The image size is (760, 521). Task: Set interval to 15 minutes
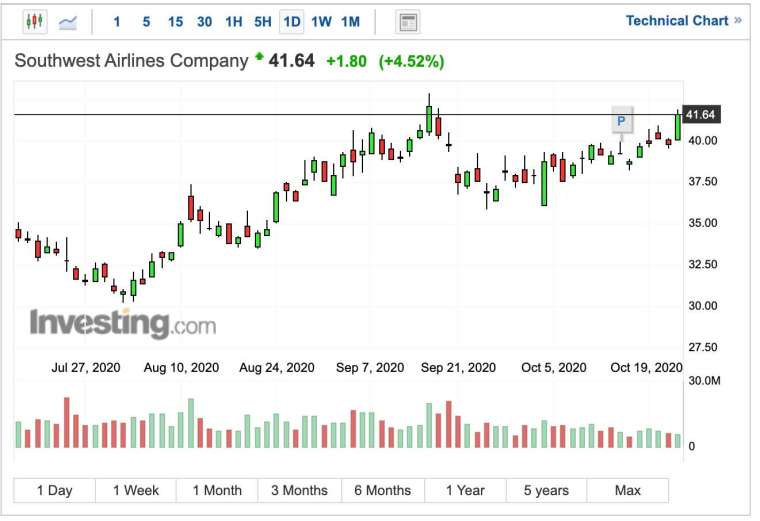pos(175,22)
